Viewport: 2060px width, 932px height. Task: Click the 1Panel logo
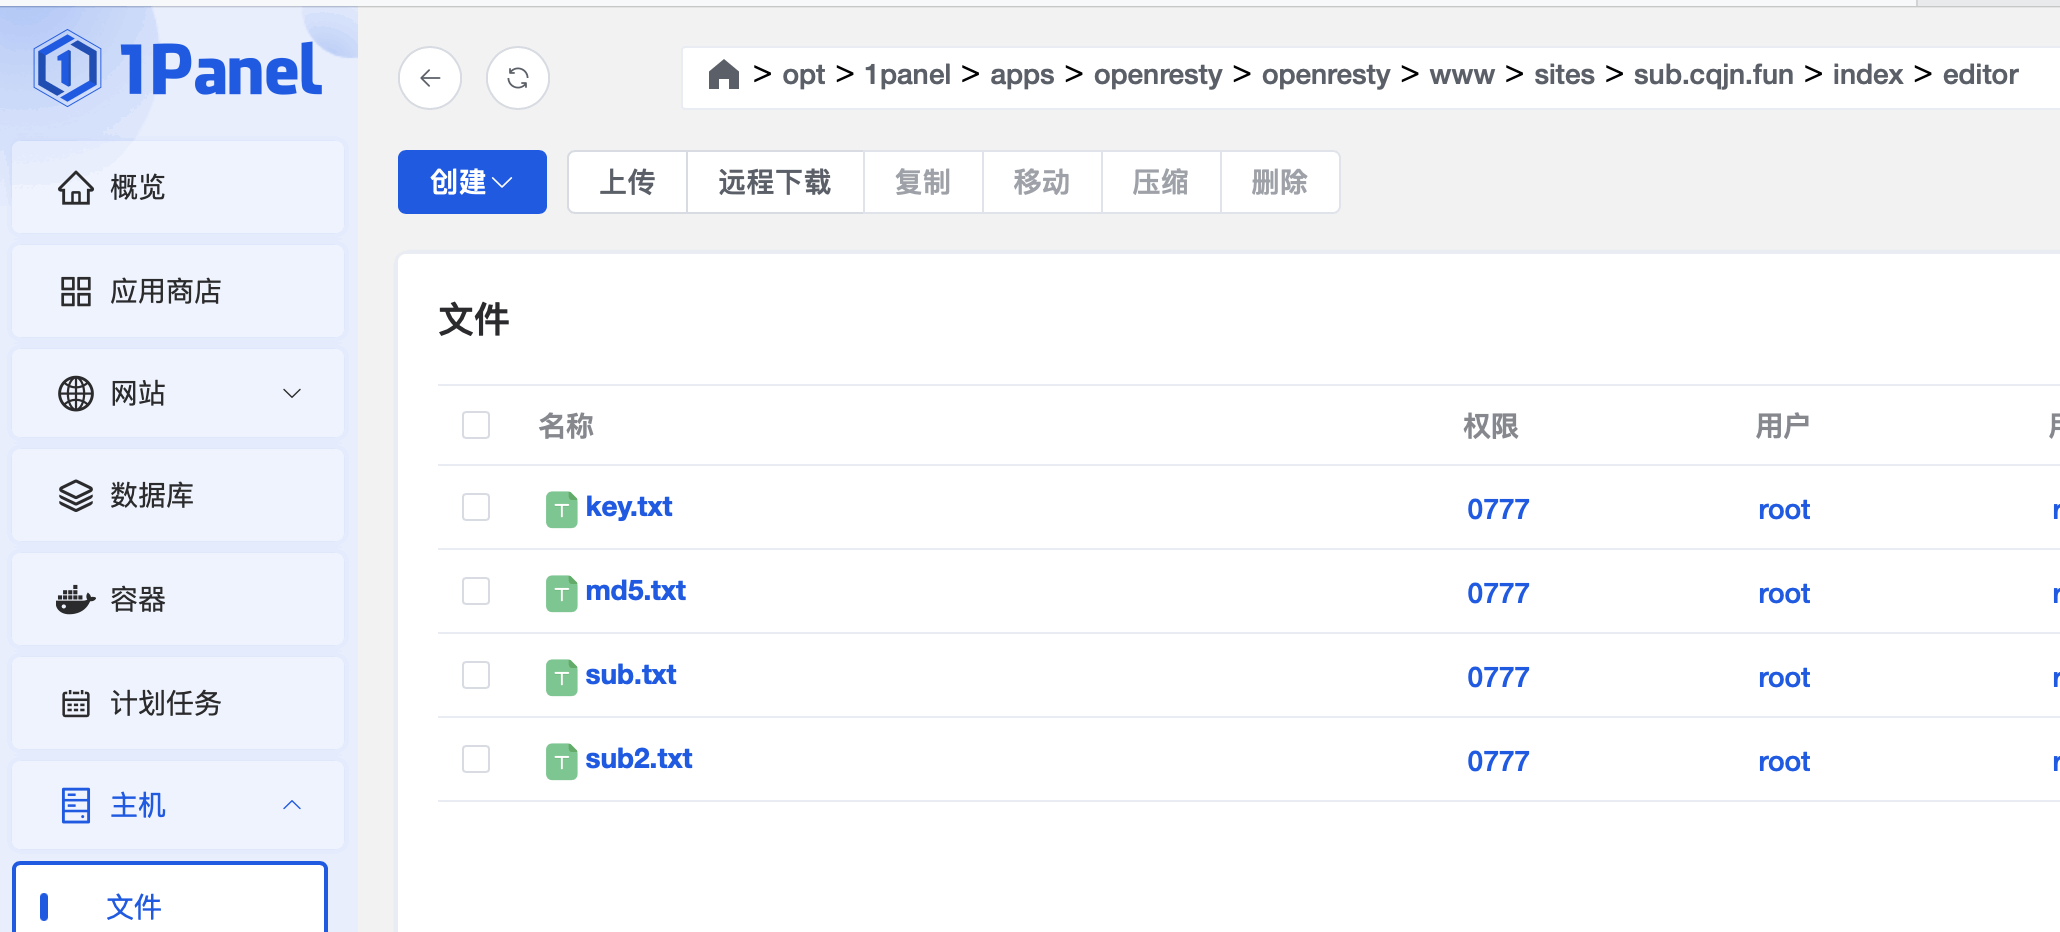[178, 70]
